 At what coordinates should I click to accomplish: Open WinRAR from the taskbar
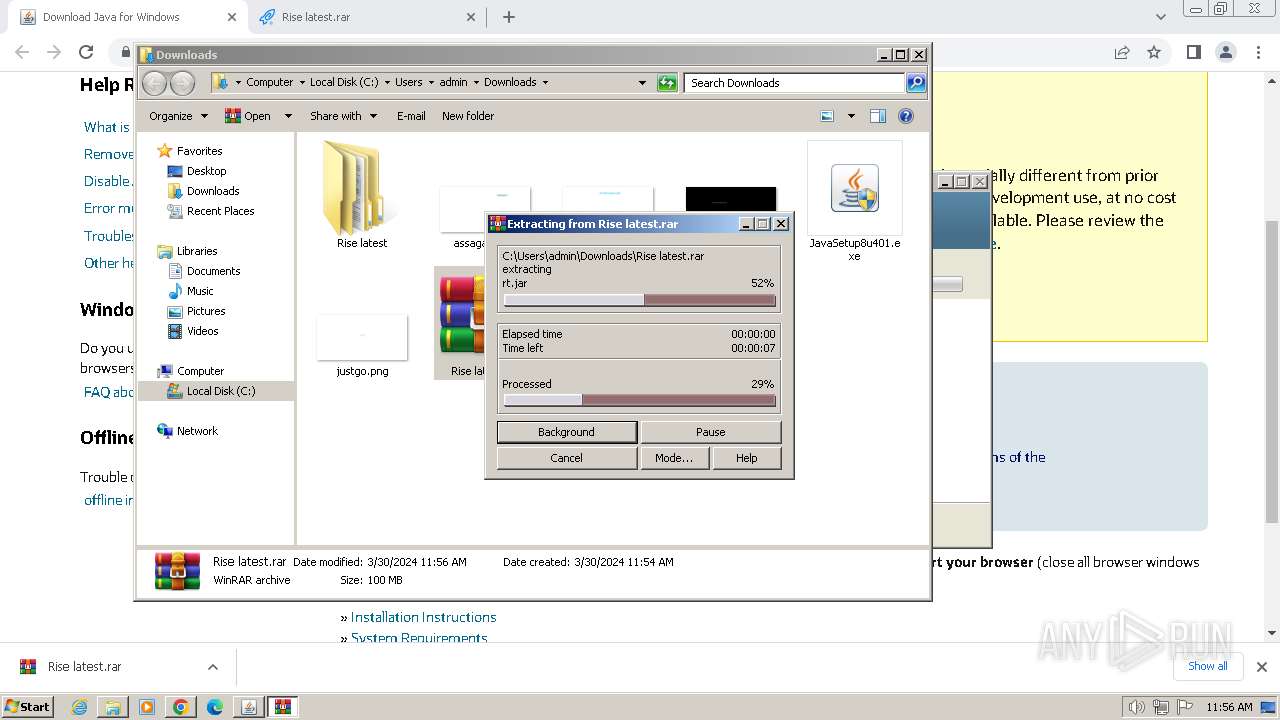coord(282,707)
